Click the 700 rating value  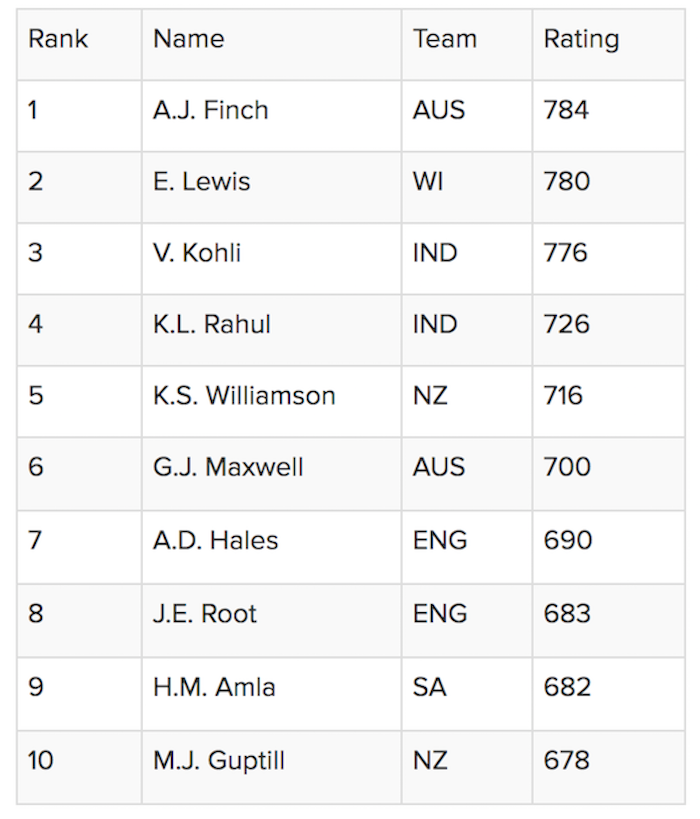pyautogui.click(x=567, y=467)
